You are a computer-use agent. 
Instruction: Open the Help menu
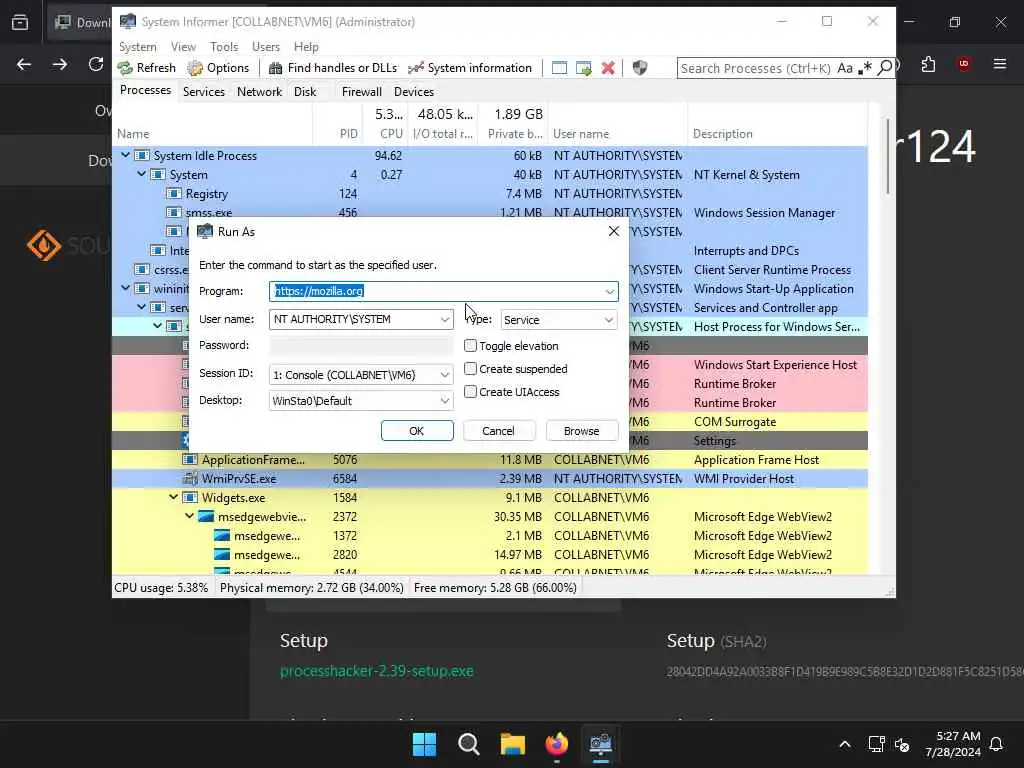click(306, 46)
